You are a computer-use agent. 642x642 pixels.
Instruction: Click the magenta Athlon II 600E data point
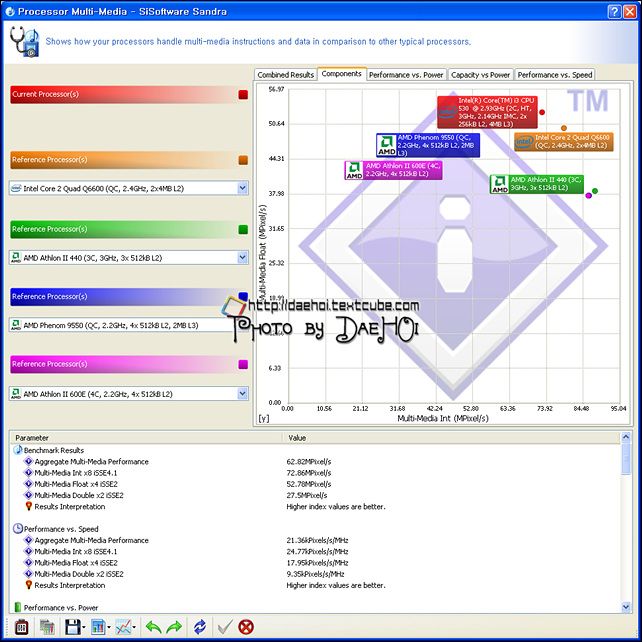point(588,196)
